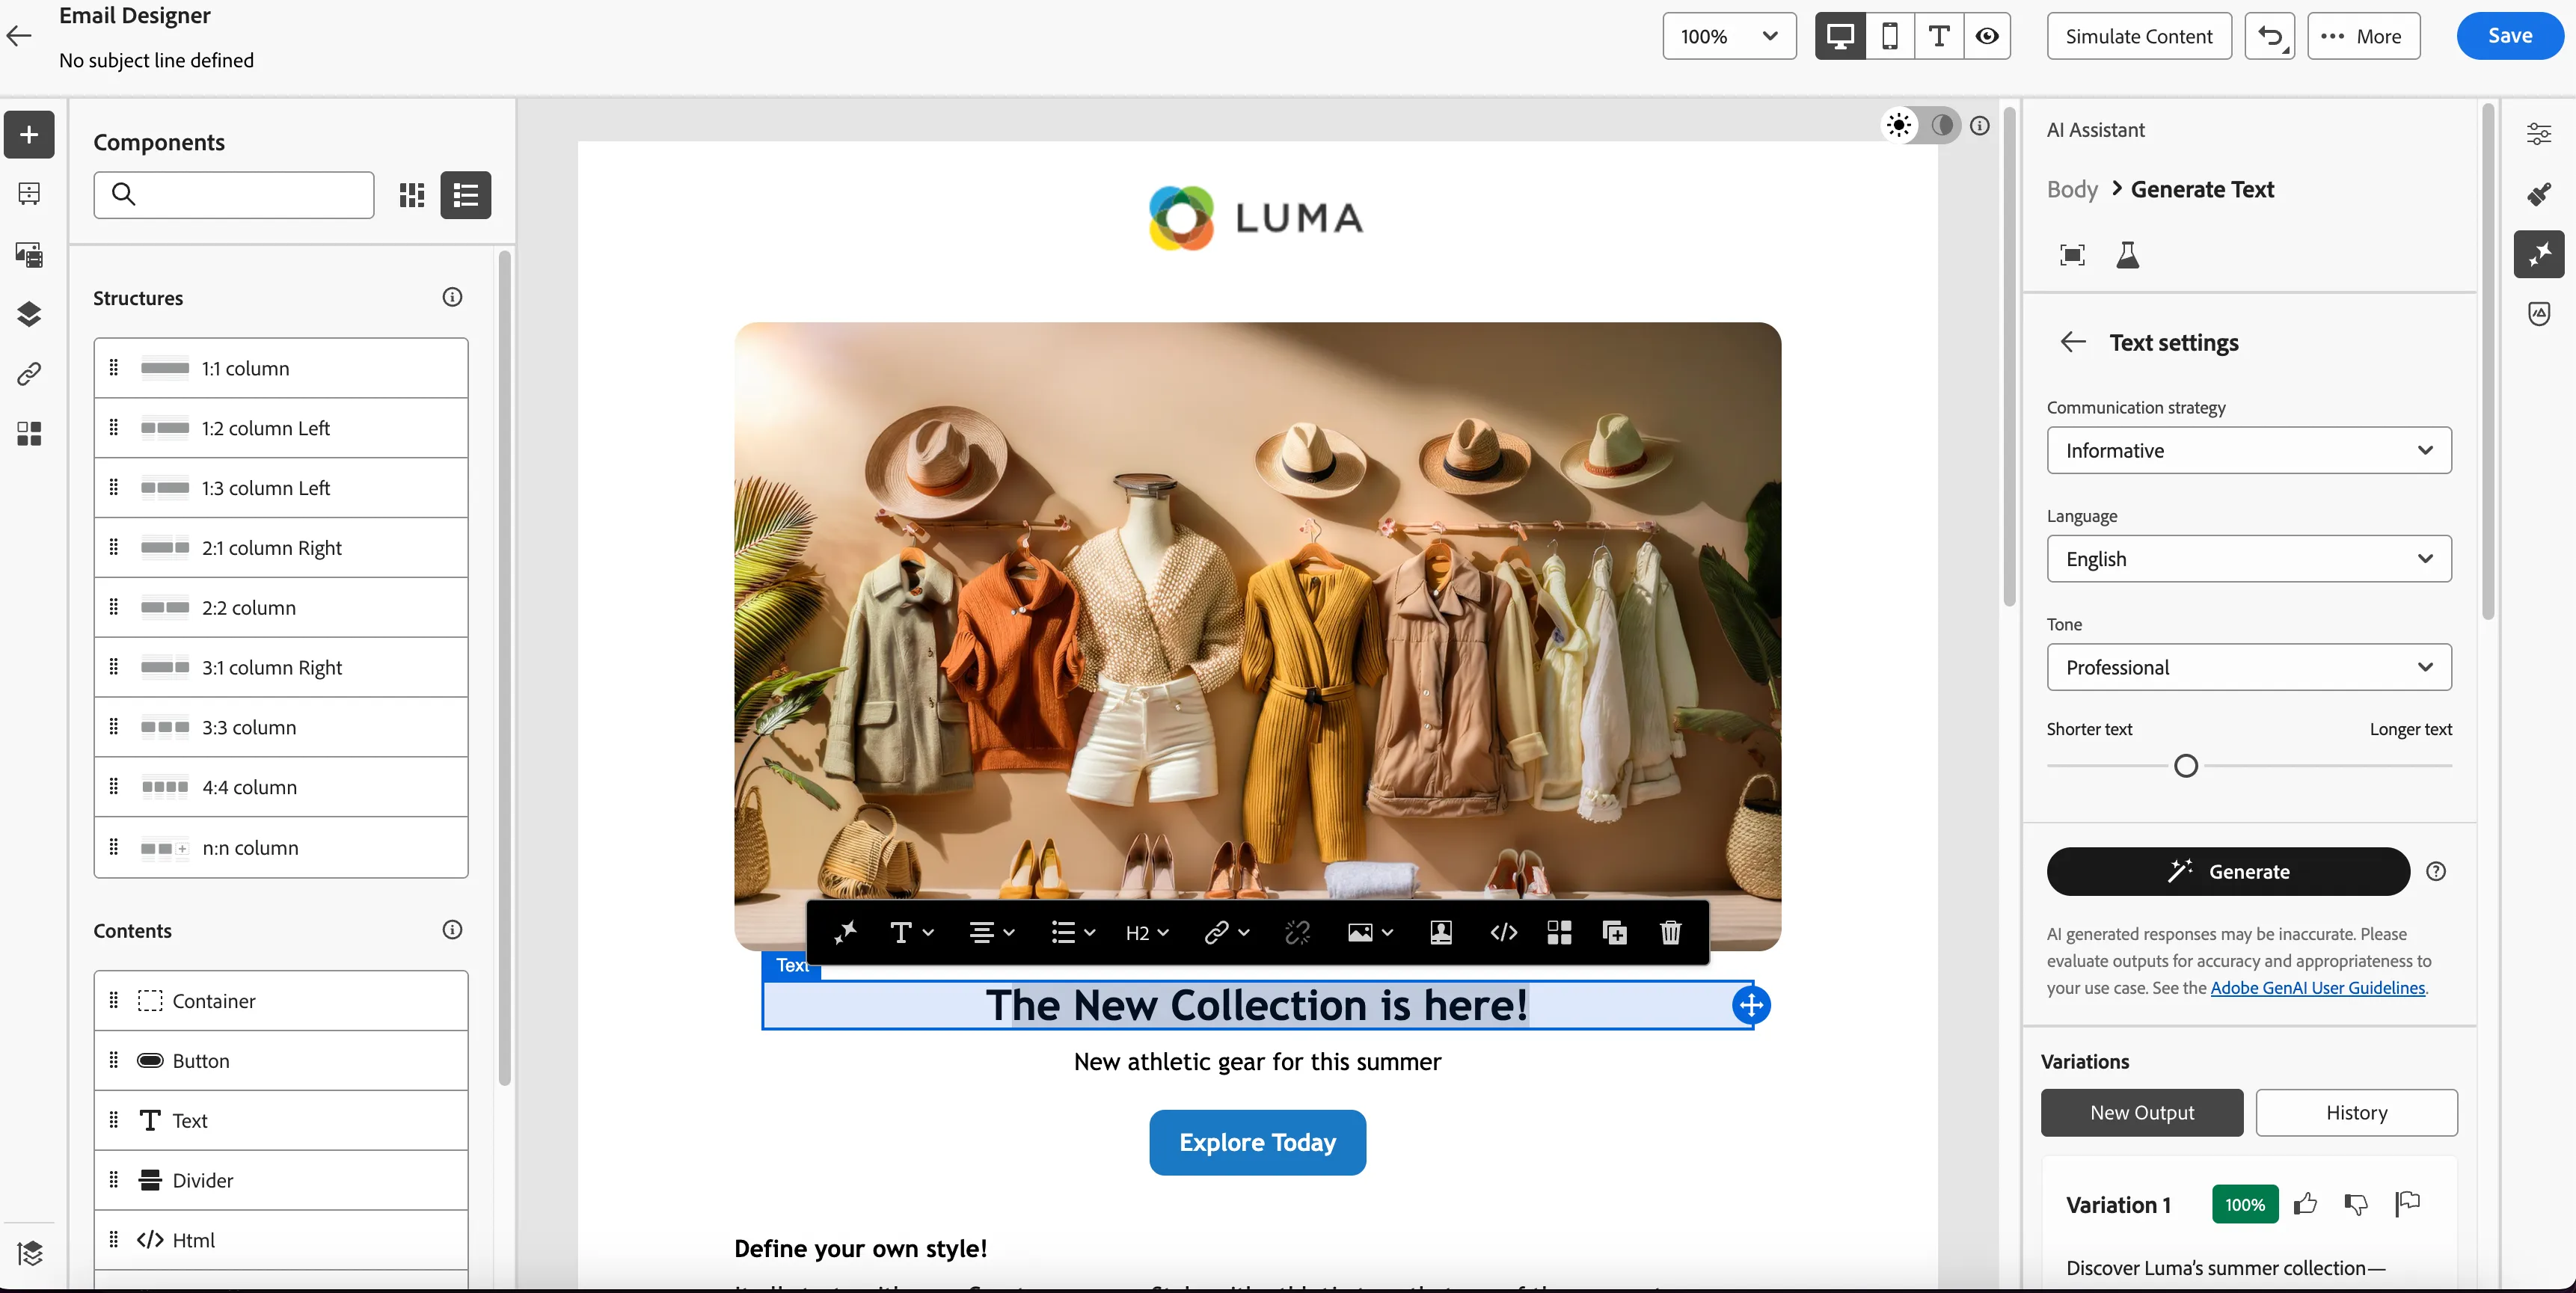Click the text length slider handle
This screenshot has width=2576, height=1293.
(2186, 766)
